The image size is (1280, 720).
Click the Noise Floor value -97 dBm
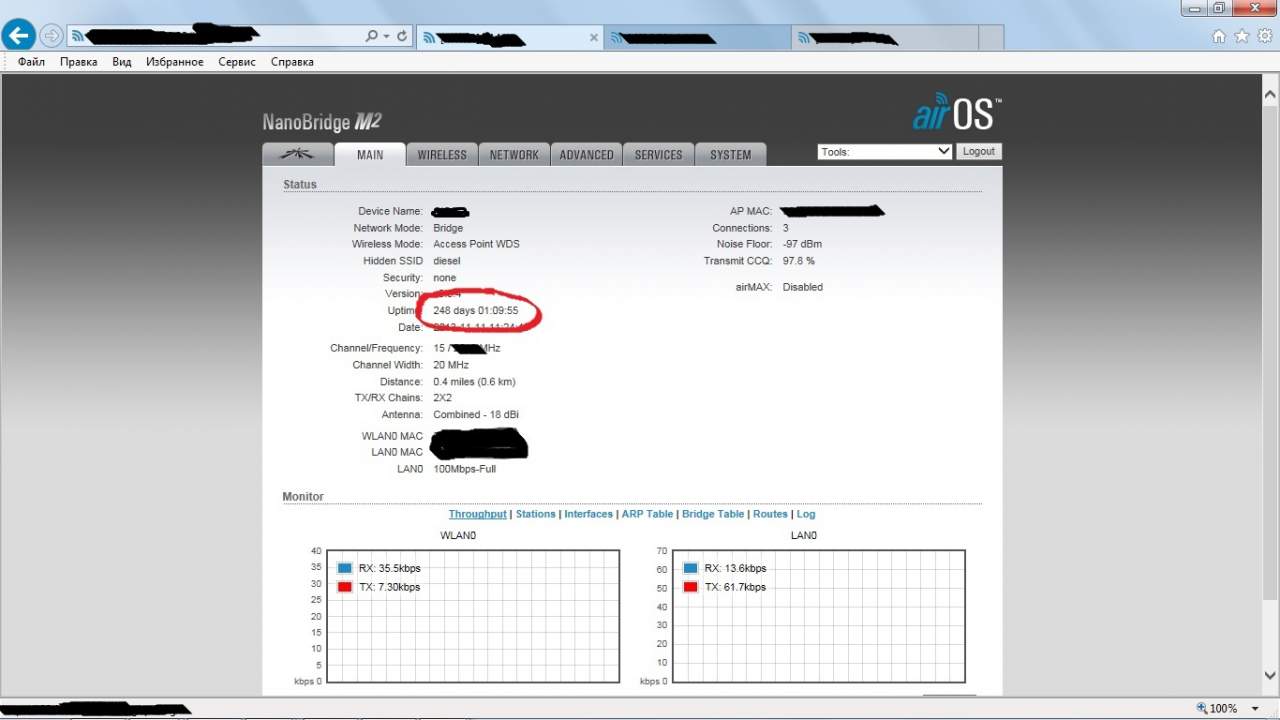click(x=802, y=244)
